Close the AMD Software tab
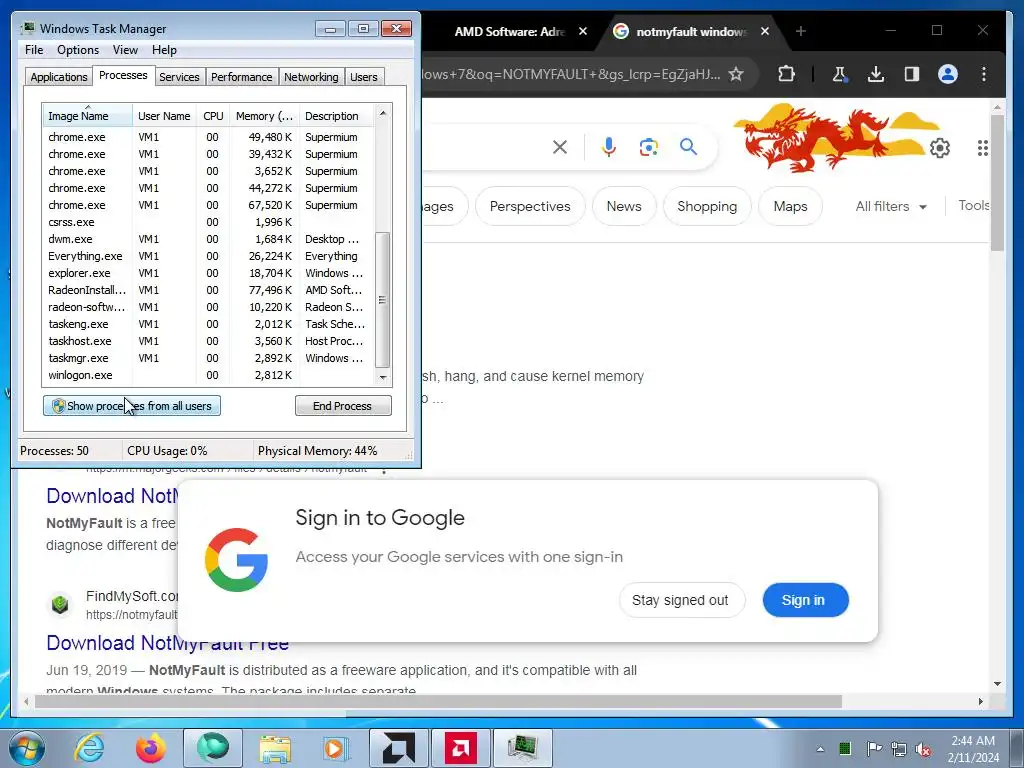The width and height of the screenshot is (1024, 768). tap(583, 31)
